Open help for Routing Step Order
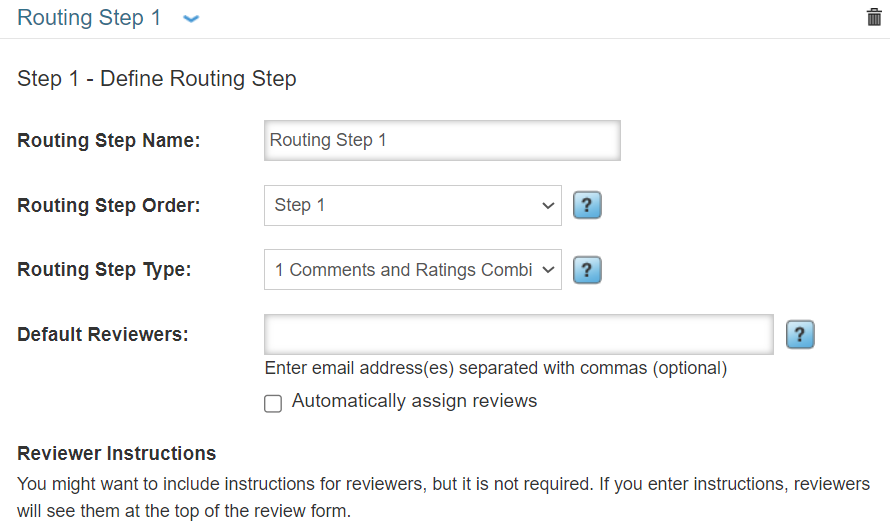Image resolution: width=890 pixels, height=529 pixels. point(586,206)
